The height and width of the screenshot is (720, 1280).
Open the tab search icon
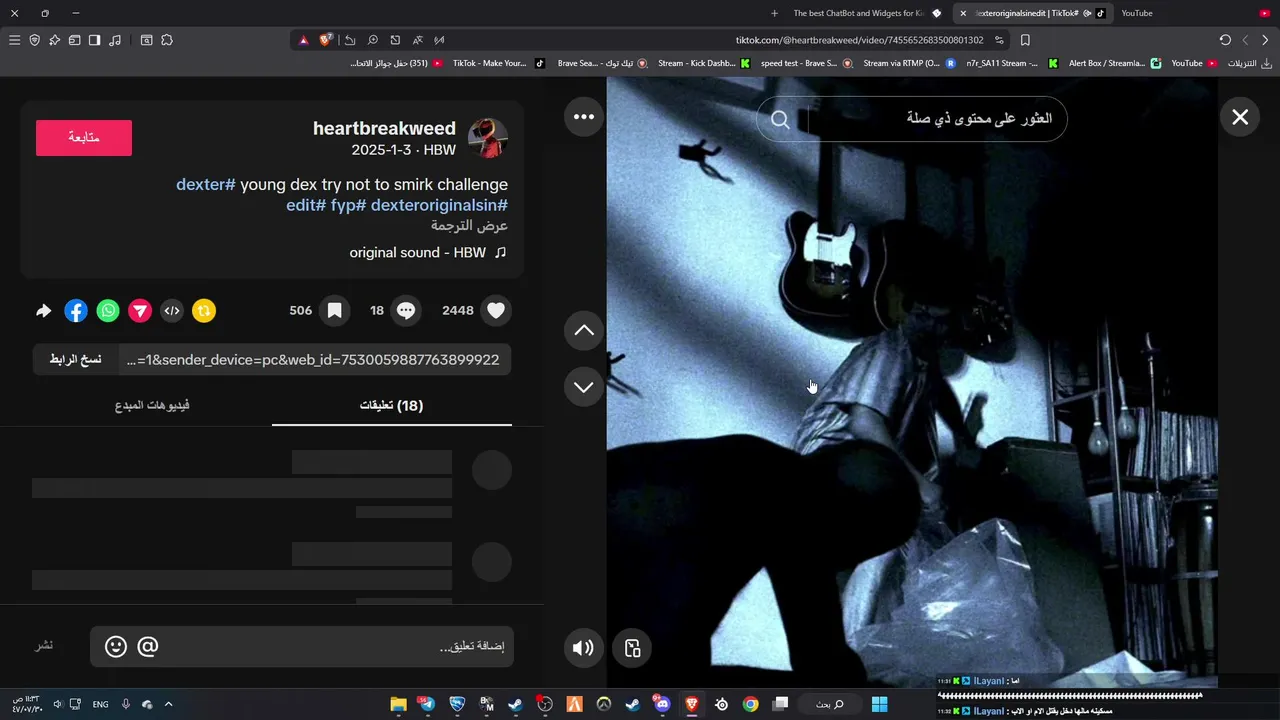point(146,40)
